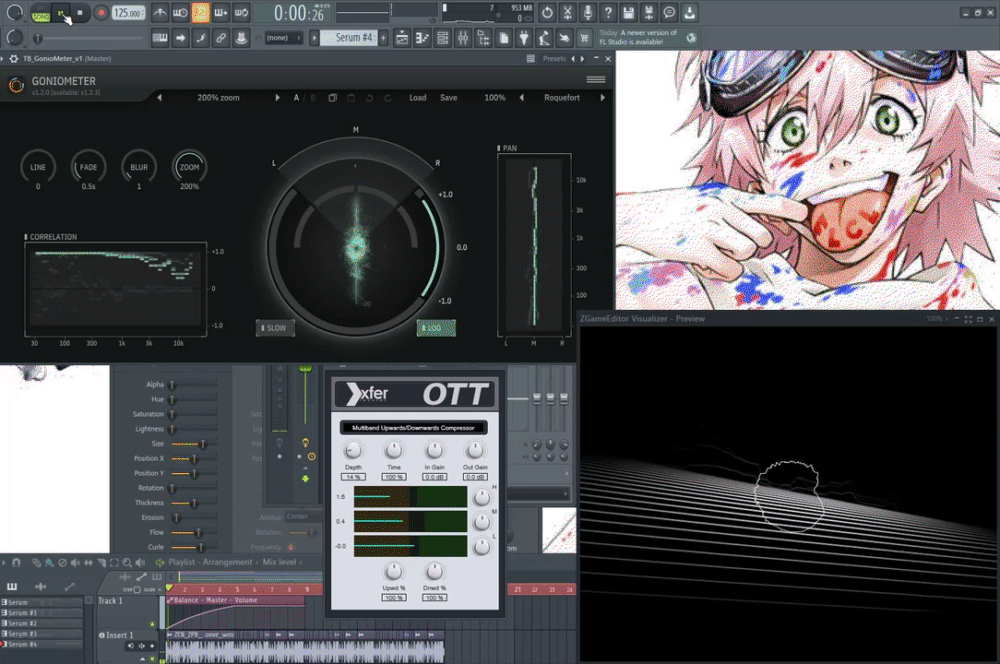The image size is (1000, 664).
Task: Toggle typing keyboard to piano icon
Action: pyautogui.click(x=160, y=38)
